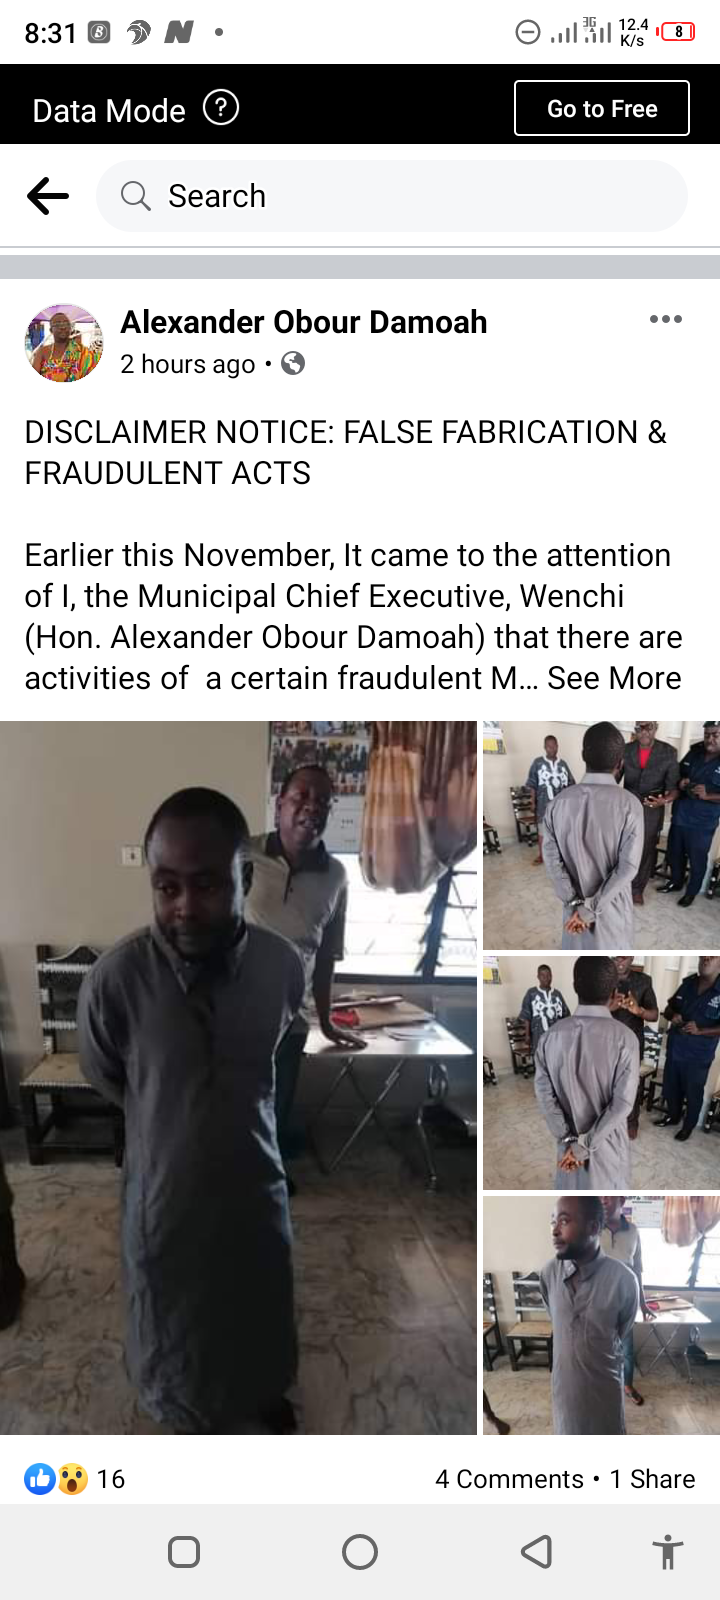Open Data Mode help question icon
The height and width of the screenshot is (1600, 720).
tap(221, 107)
